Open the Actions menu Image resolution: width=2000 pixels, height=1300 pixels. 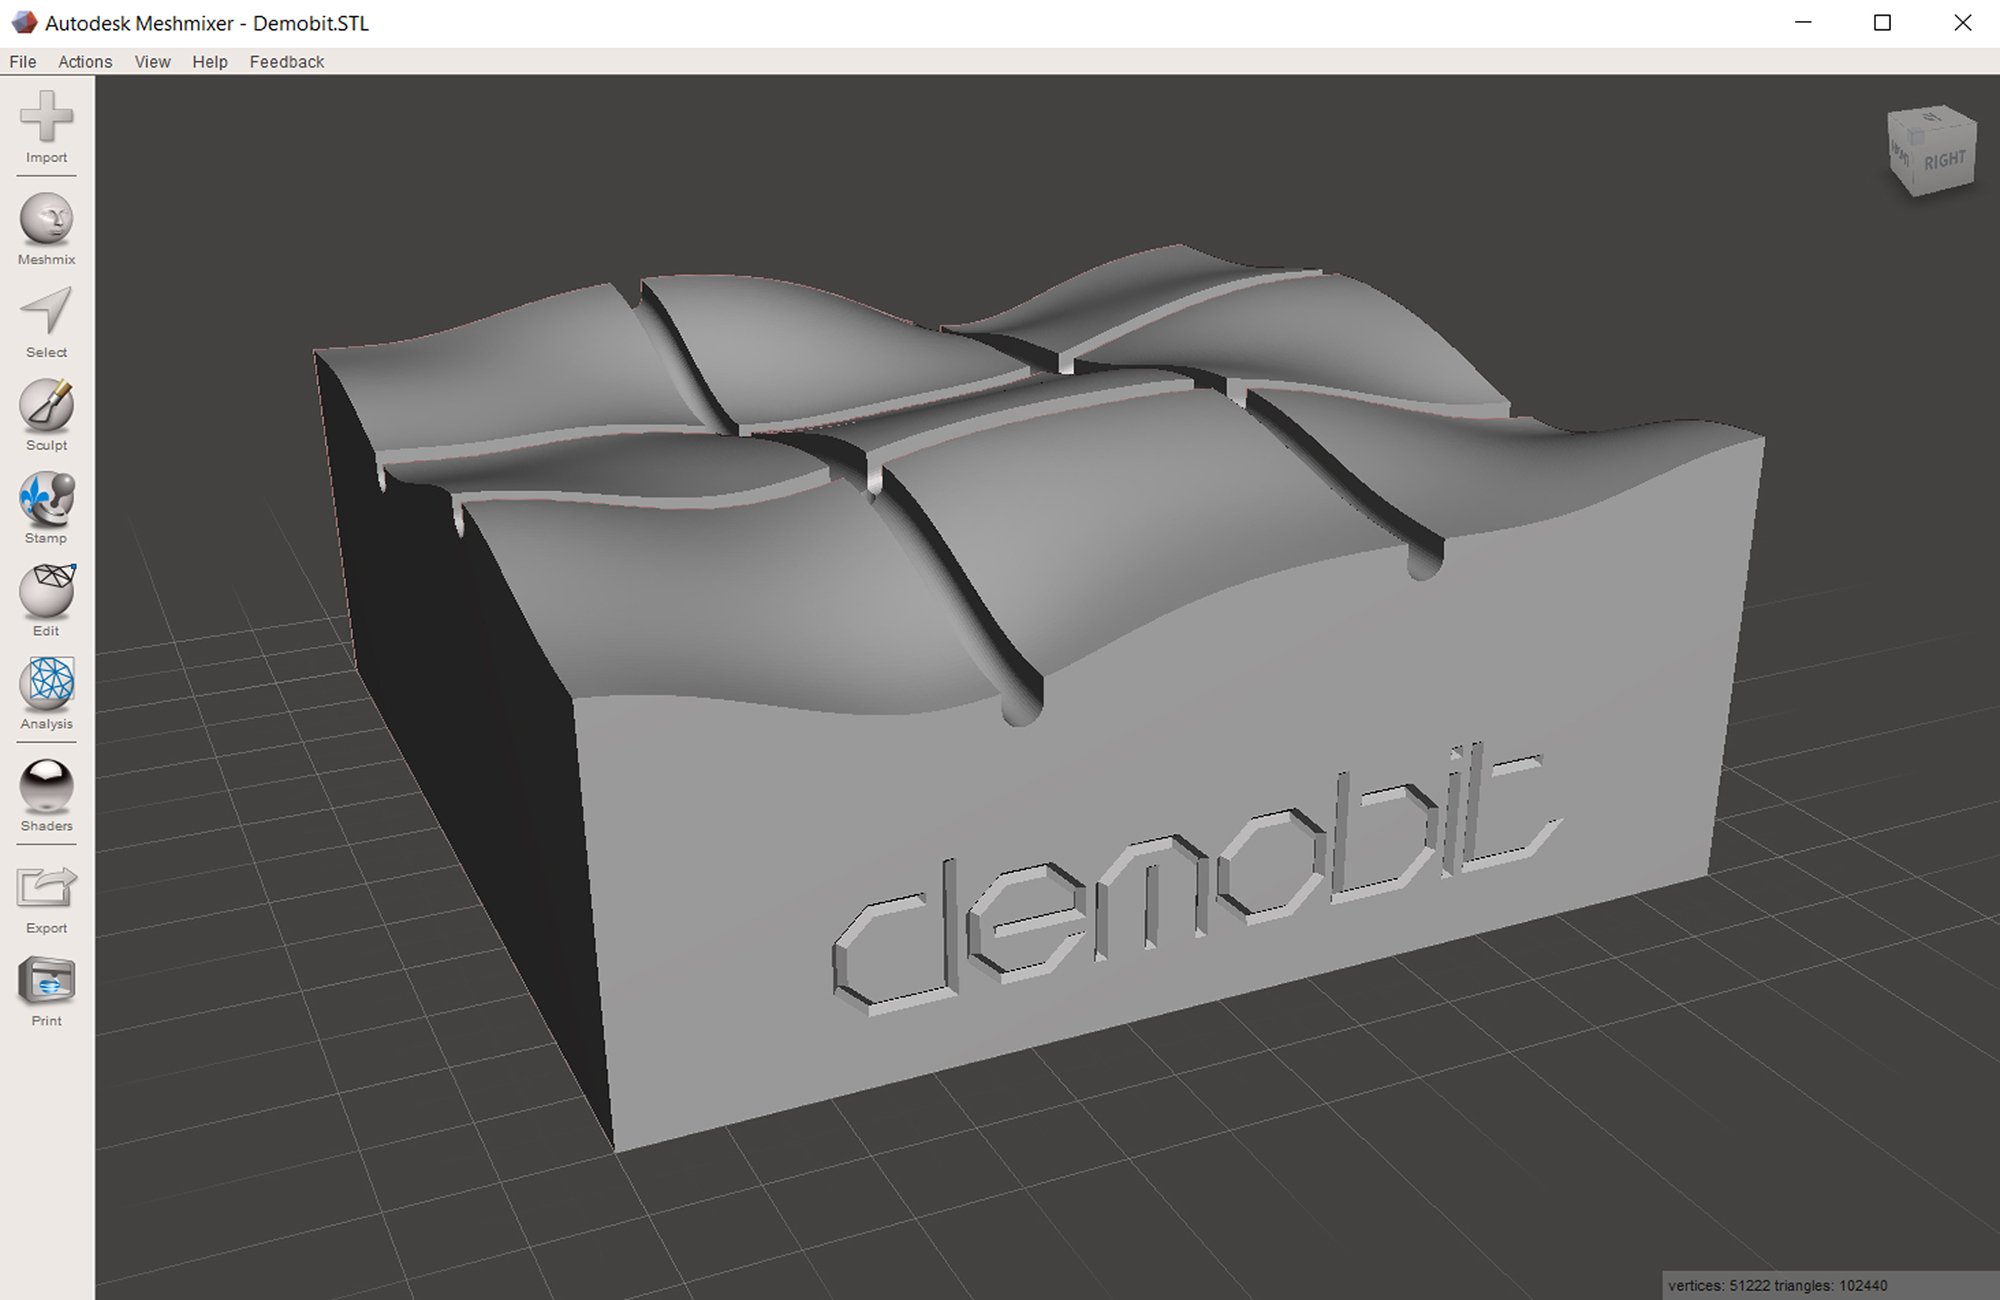(85, 62)
